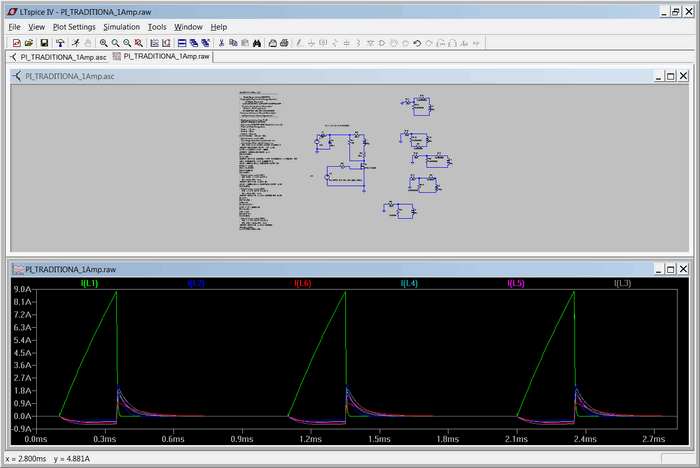Screen dimensions: 700x468
Task: Click the Tile Windows icon
Action: tap(181, 43)
